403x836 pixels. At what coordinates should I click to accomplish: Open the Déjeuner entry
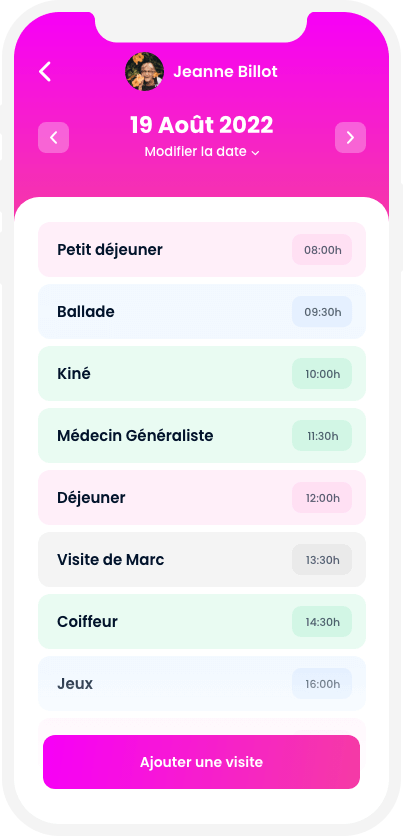(x=202, y=497)
